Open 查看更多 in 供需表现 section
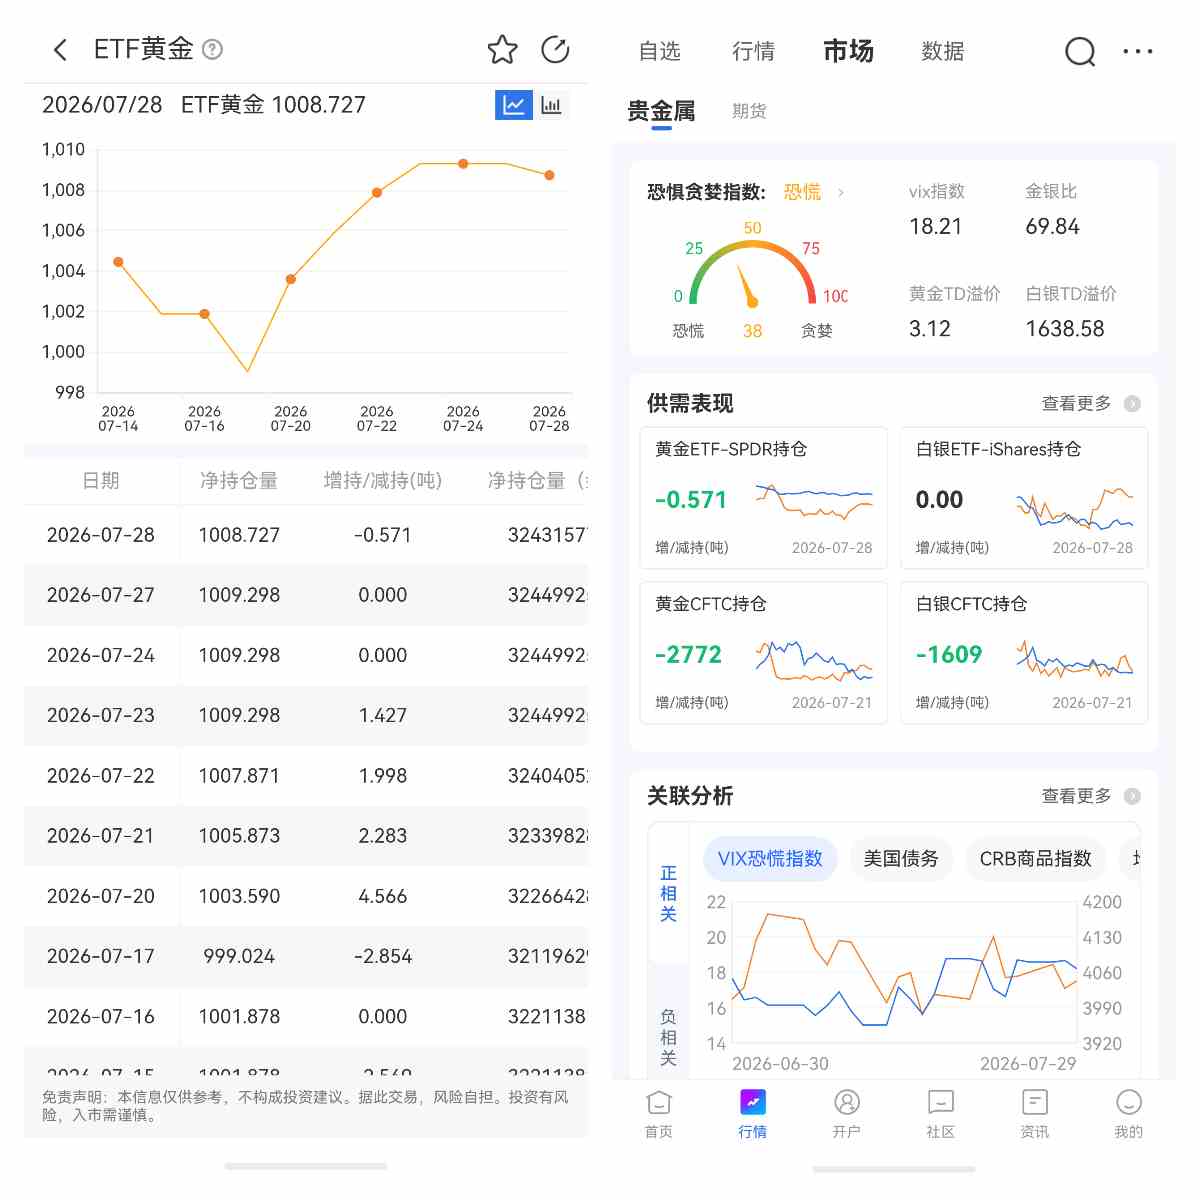The image size is (1200, 1200). [1090, 403]
